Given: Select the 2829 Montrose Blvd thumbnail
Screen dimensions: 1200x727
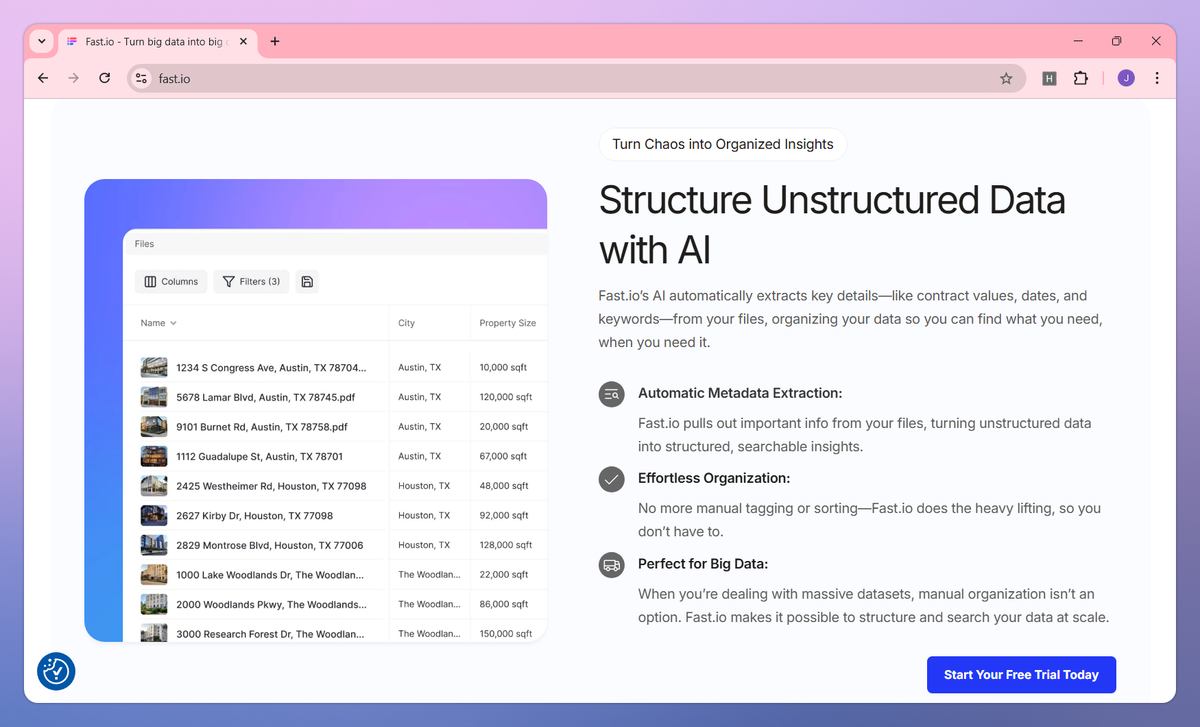Looking at the screenshot, I should [154, 545].
